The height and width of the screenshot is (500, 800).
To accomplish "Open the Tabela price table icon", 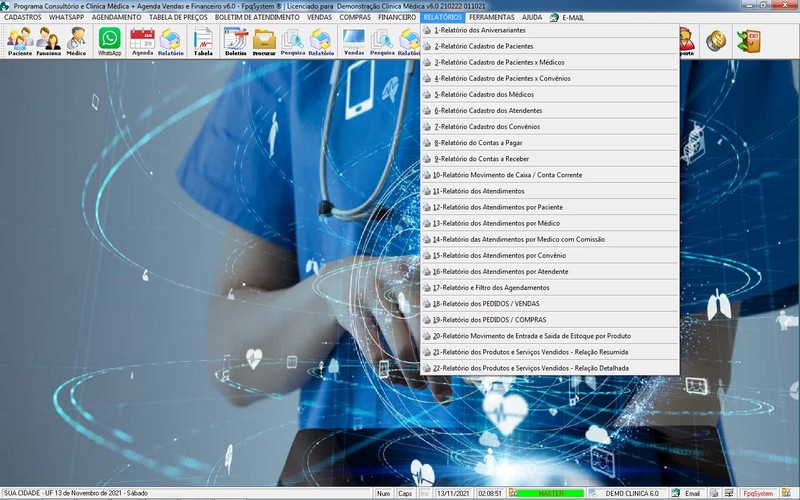I will point(203,41).
